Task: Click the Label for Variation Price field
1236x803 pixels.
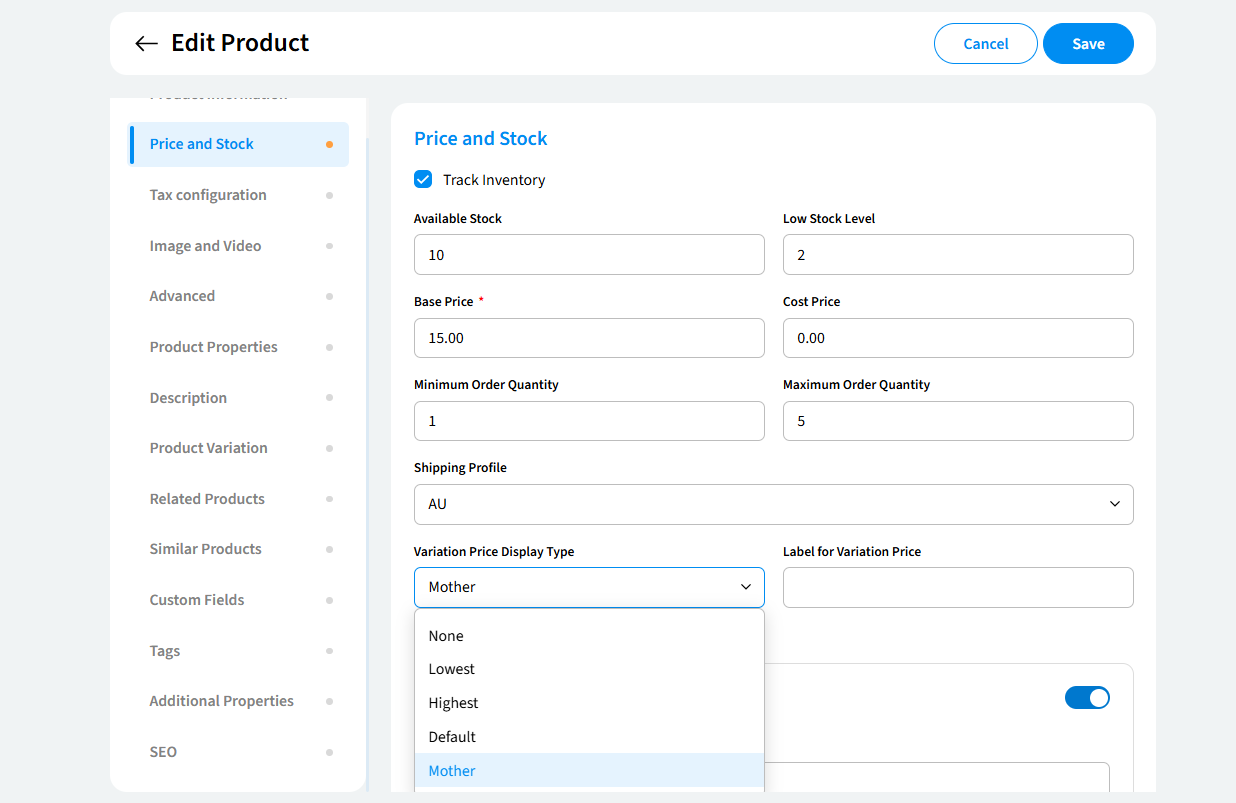Action: tap(957, 587)
